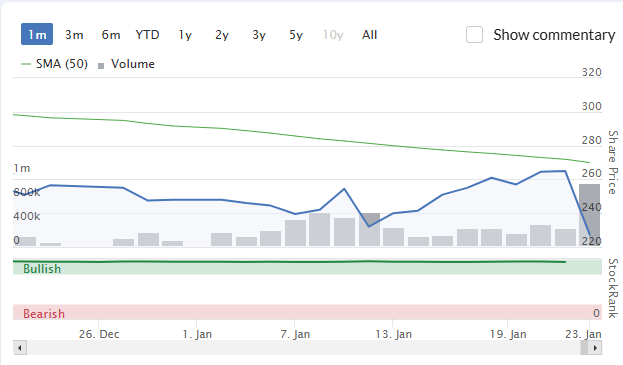Select the 3y time range

(x=259, y=35)
